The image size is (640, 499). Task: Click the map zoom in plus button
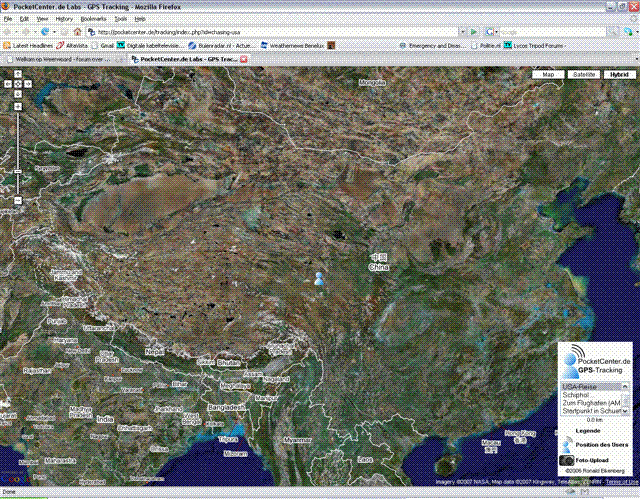[x=18, y=106]
